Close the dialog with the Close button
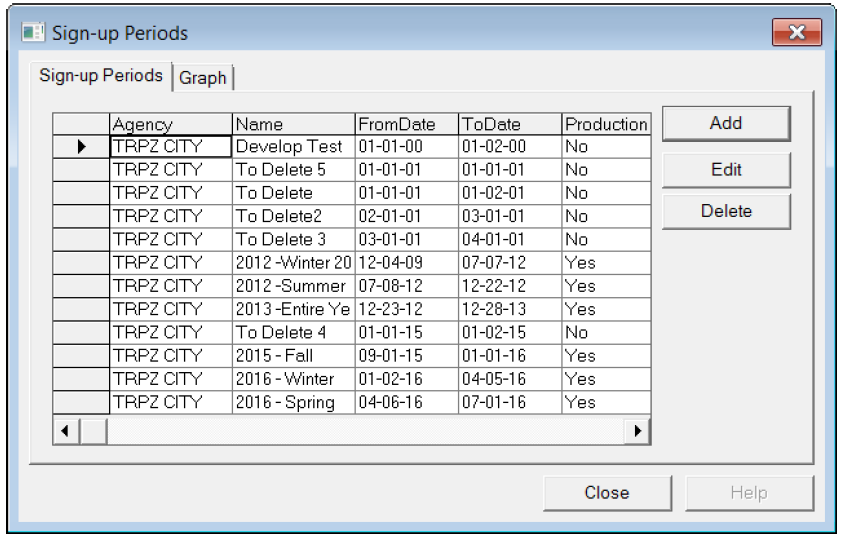 [x=607, y=493]
